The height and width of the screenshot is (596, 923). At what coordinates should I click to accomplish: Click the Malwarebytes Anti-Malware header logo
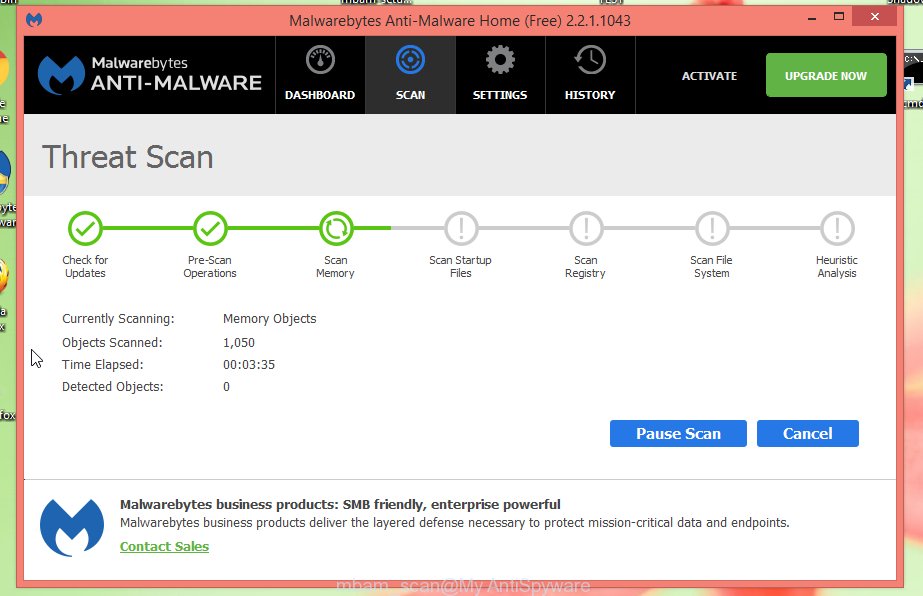(x=150, y=75)
